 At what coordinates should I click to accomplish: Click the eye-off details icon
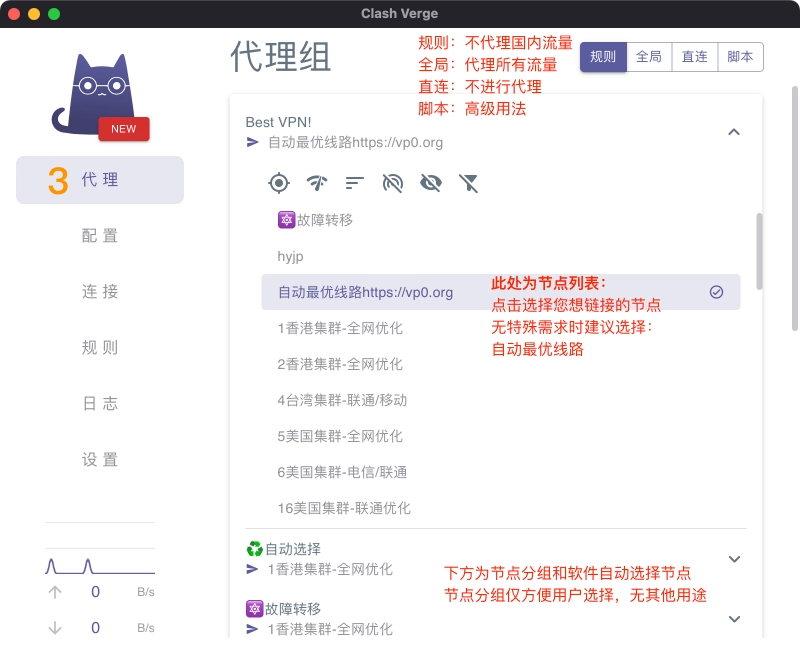coord(430,183)
